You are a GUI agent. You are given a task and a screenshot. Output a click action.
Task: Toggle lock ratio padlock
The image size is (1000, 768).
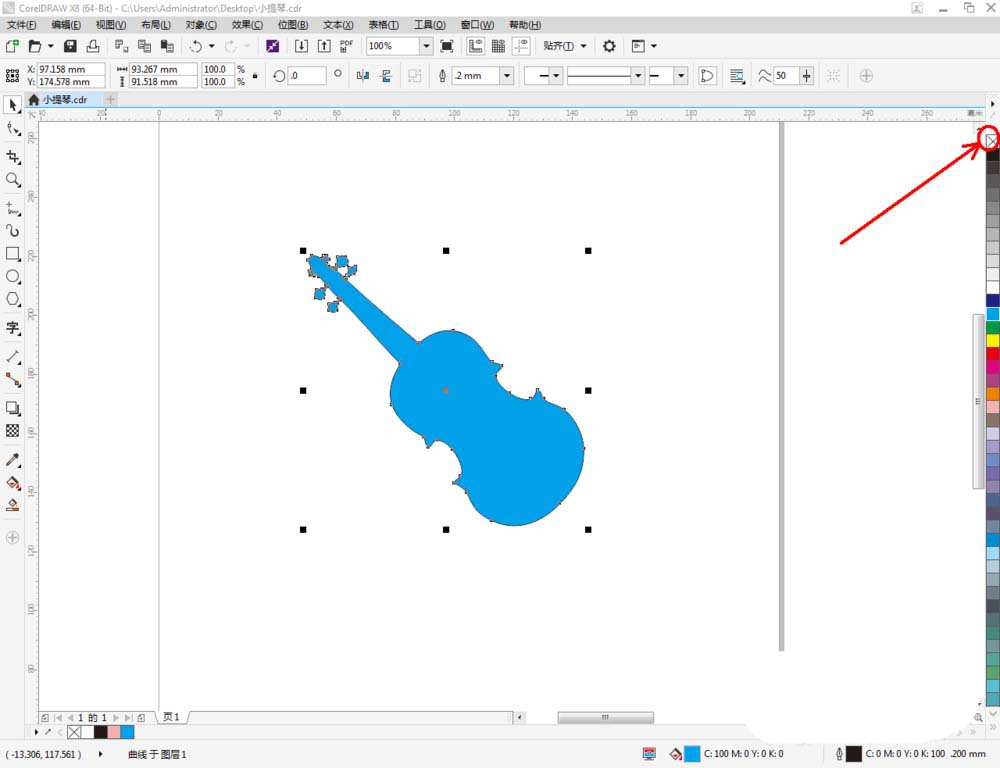pyautogui.click(x=255, y=75)
